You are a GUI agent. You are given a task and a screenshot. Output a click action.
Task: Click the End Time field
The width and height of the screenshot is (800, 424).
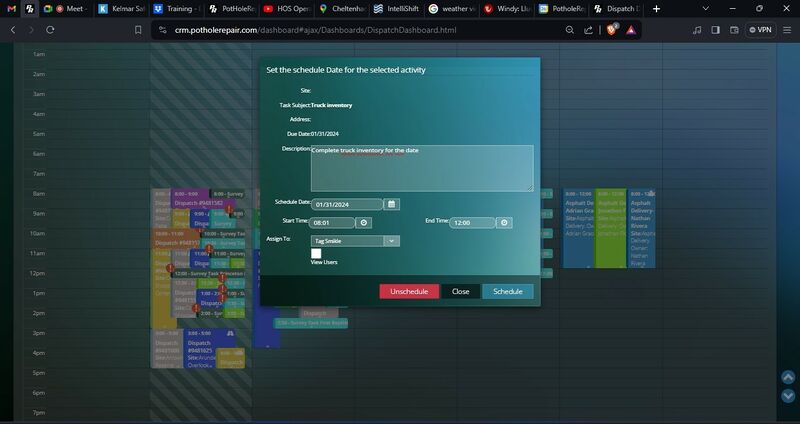(472, 223)
